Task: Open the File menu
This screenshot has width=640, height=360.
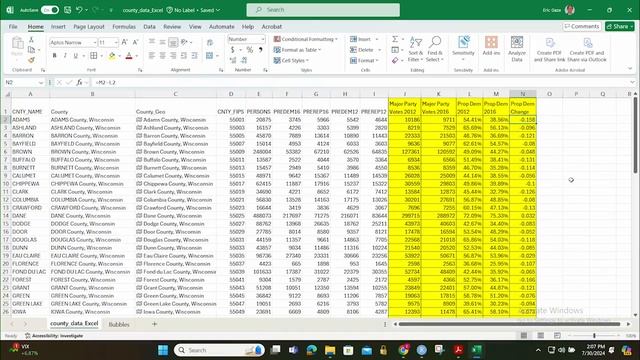Action: click(13, 27)
